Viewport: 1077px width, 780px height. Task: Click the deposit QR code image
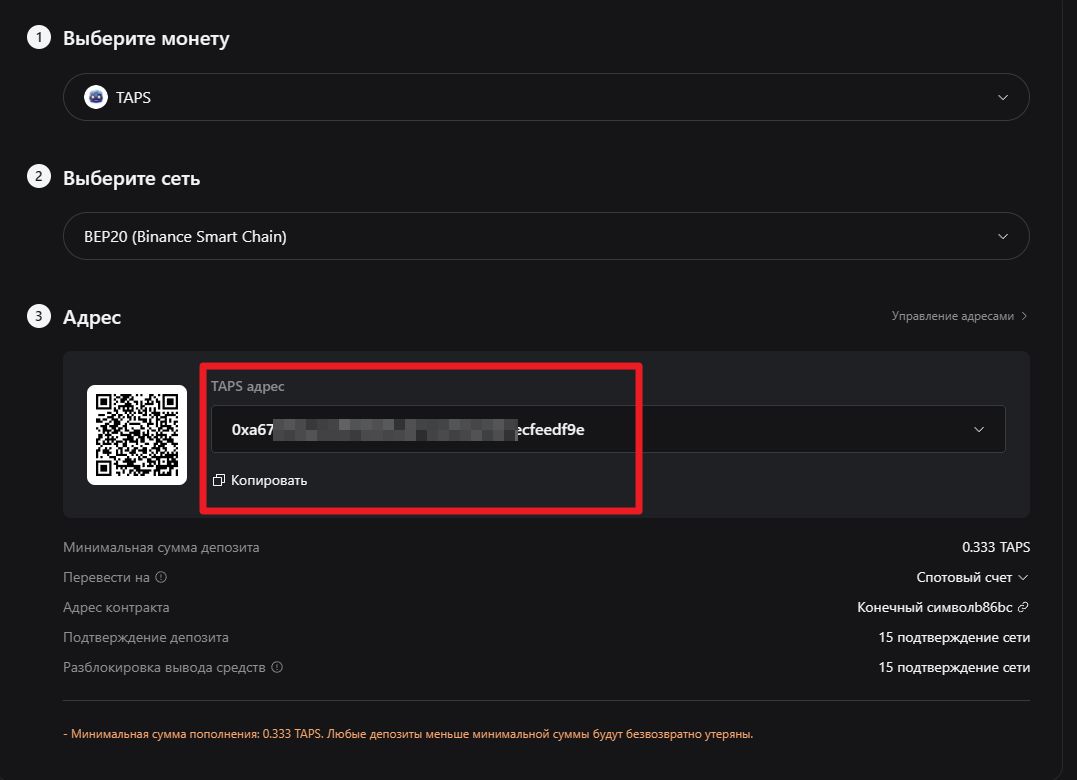tap(137, 435)
